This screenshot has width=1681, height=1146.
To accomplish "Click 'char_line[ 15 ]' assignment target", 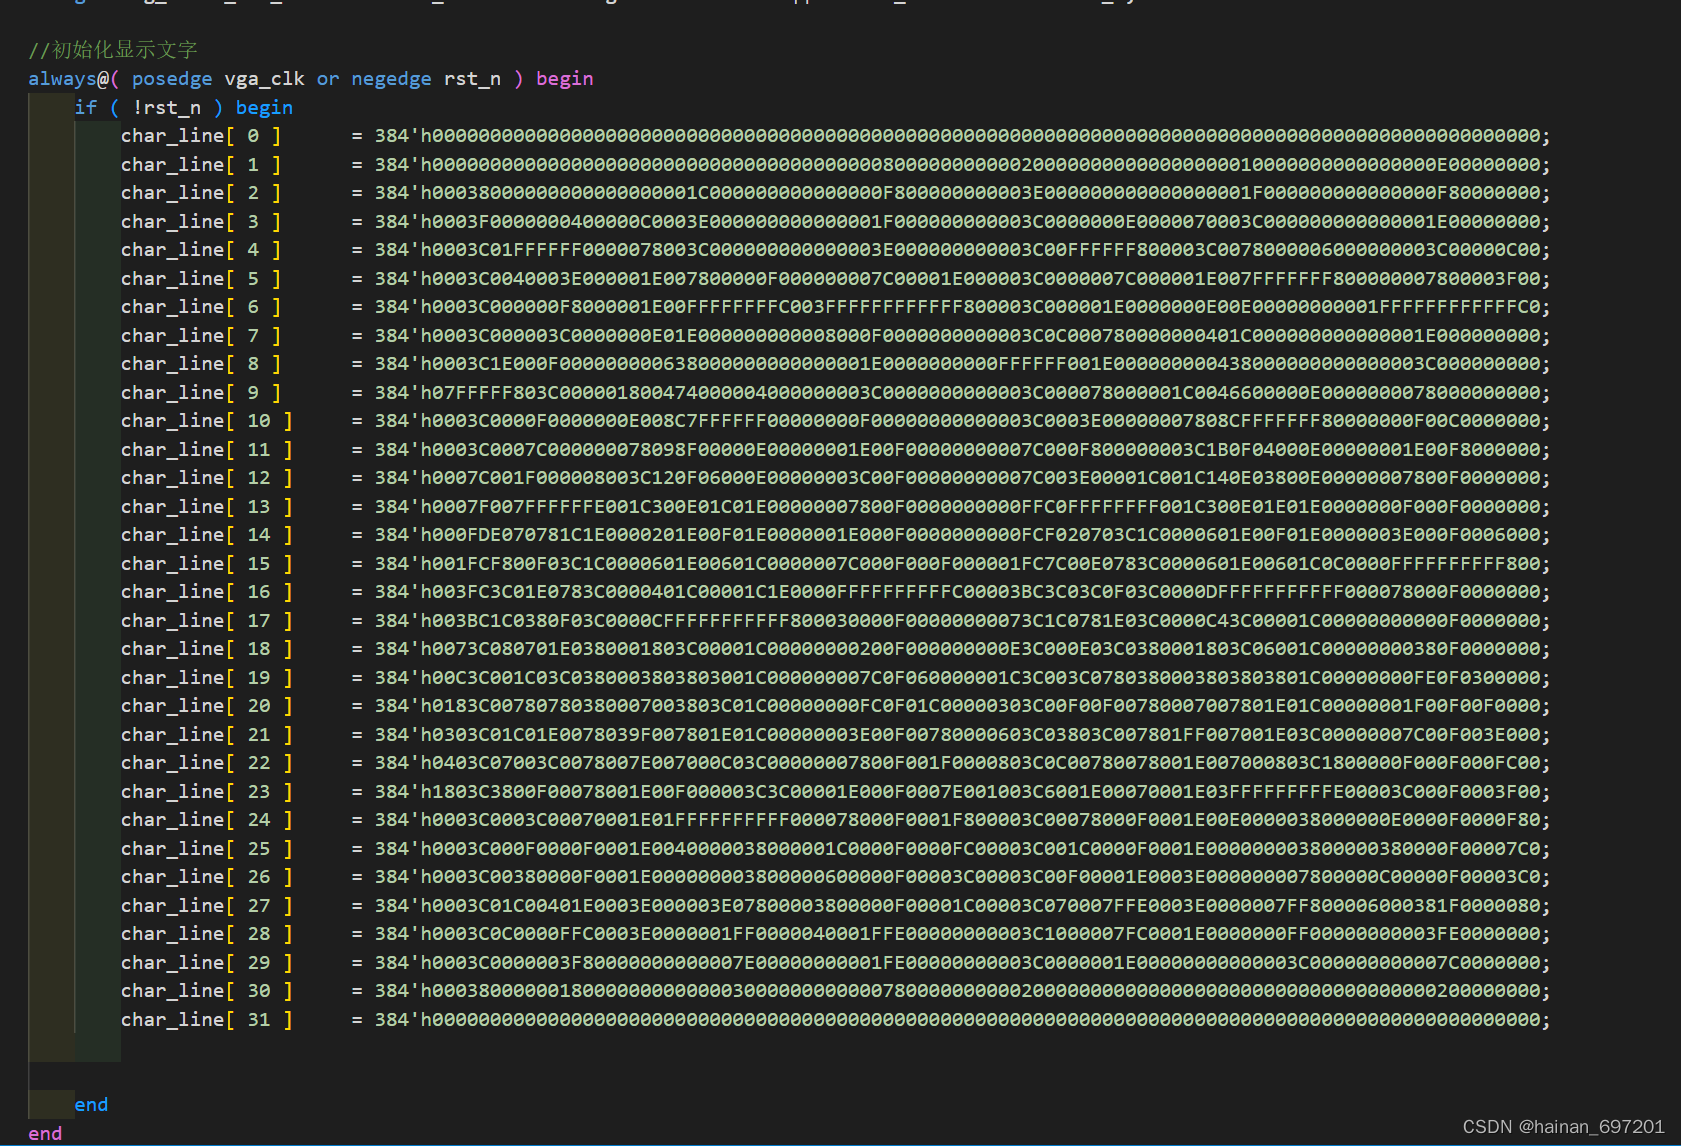I will 207,563.
